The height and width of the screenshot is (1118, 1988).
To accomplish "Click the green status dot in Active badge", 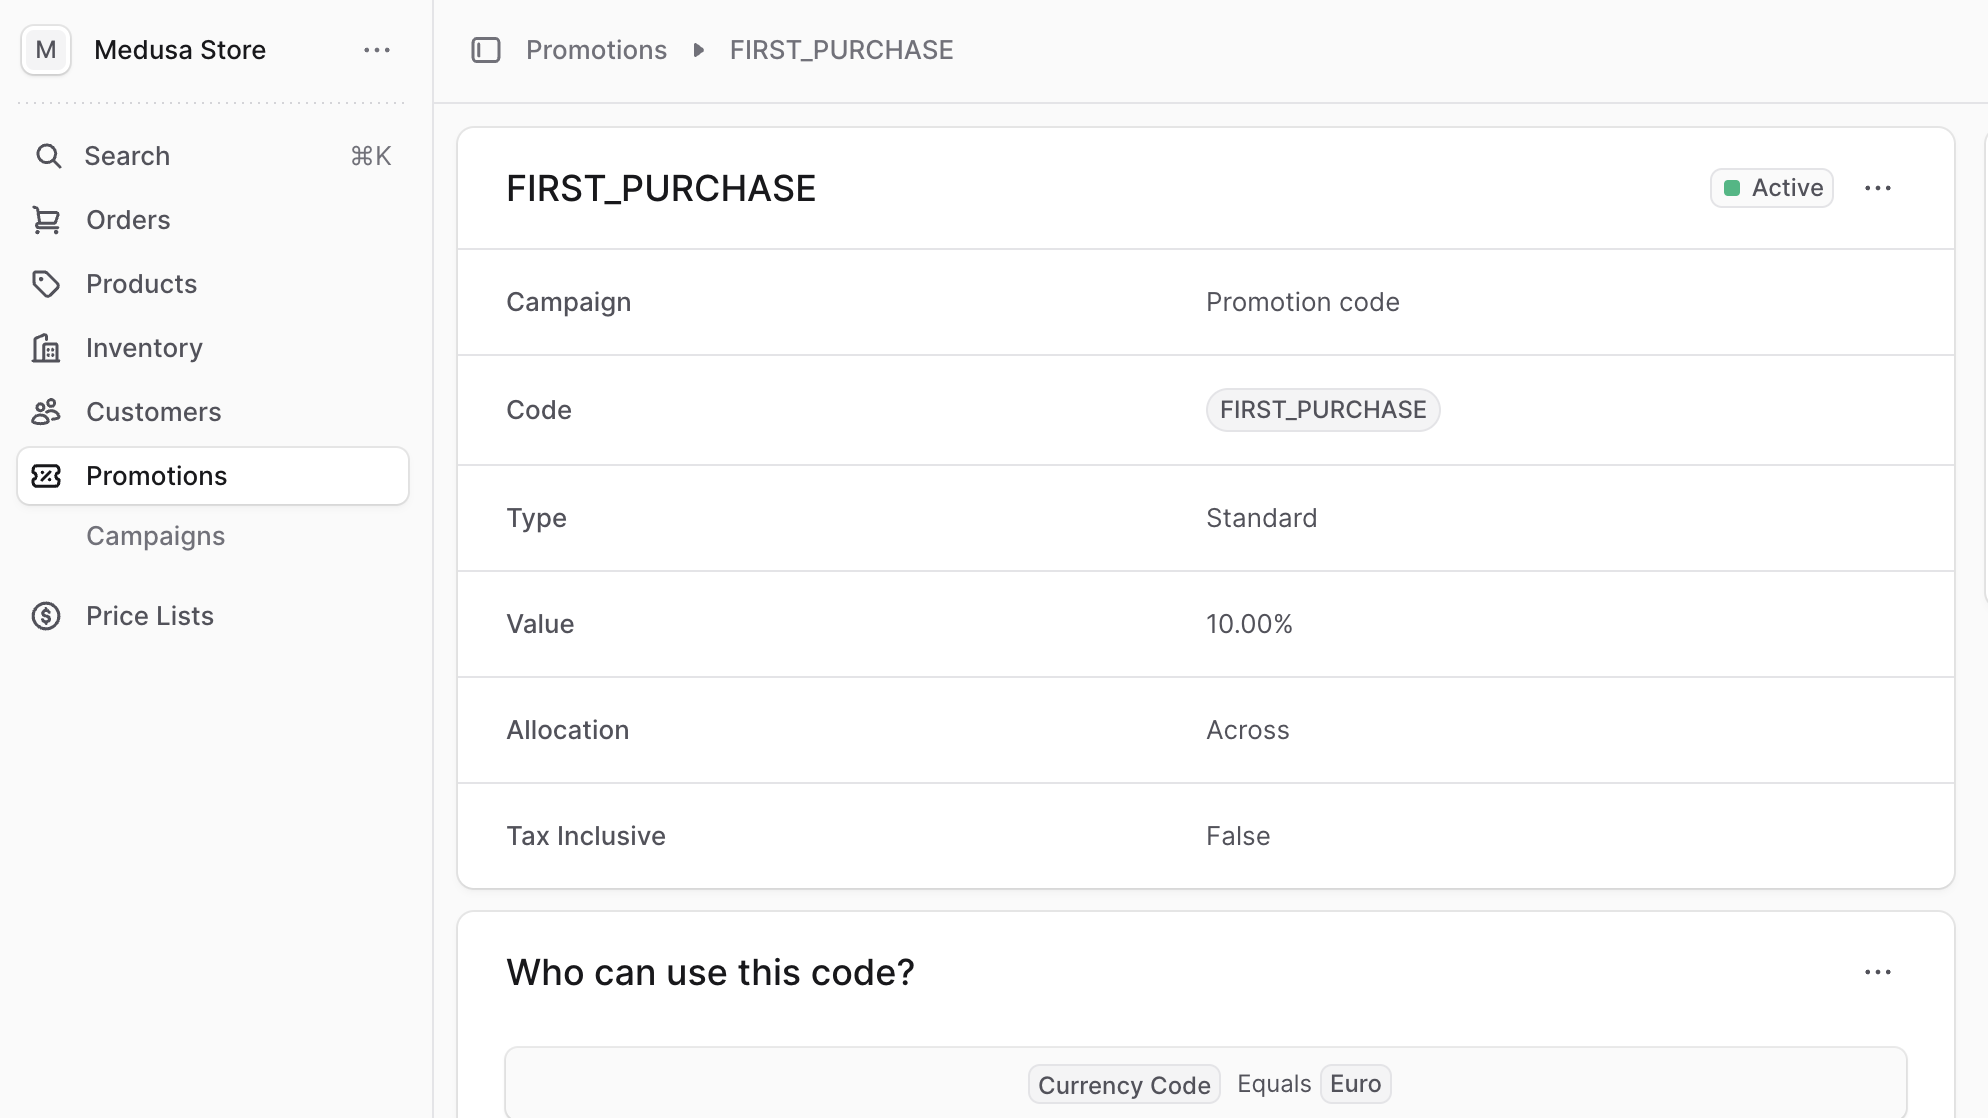I will pyautogui.click(x=1733, y=187).
